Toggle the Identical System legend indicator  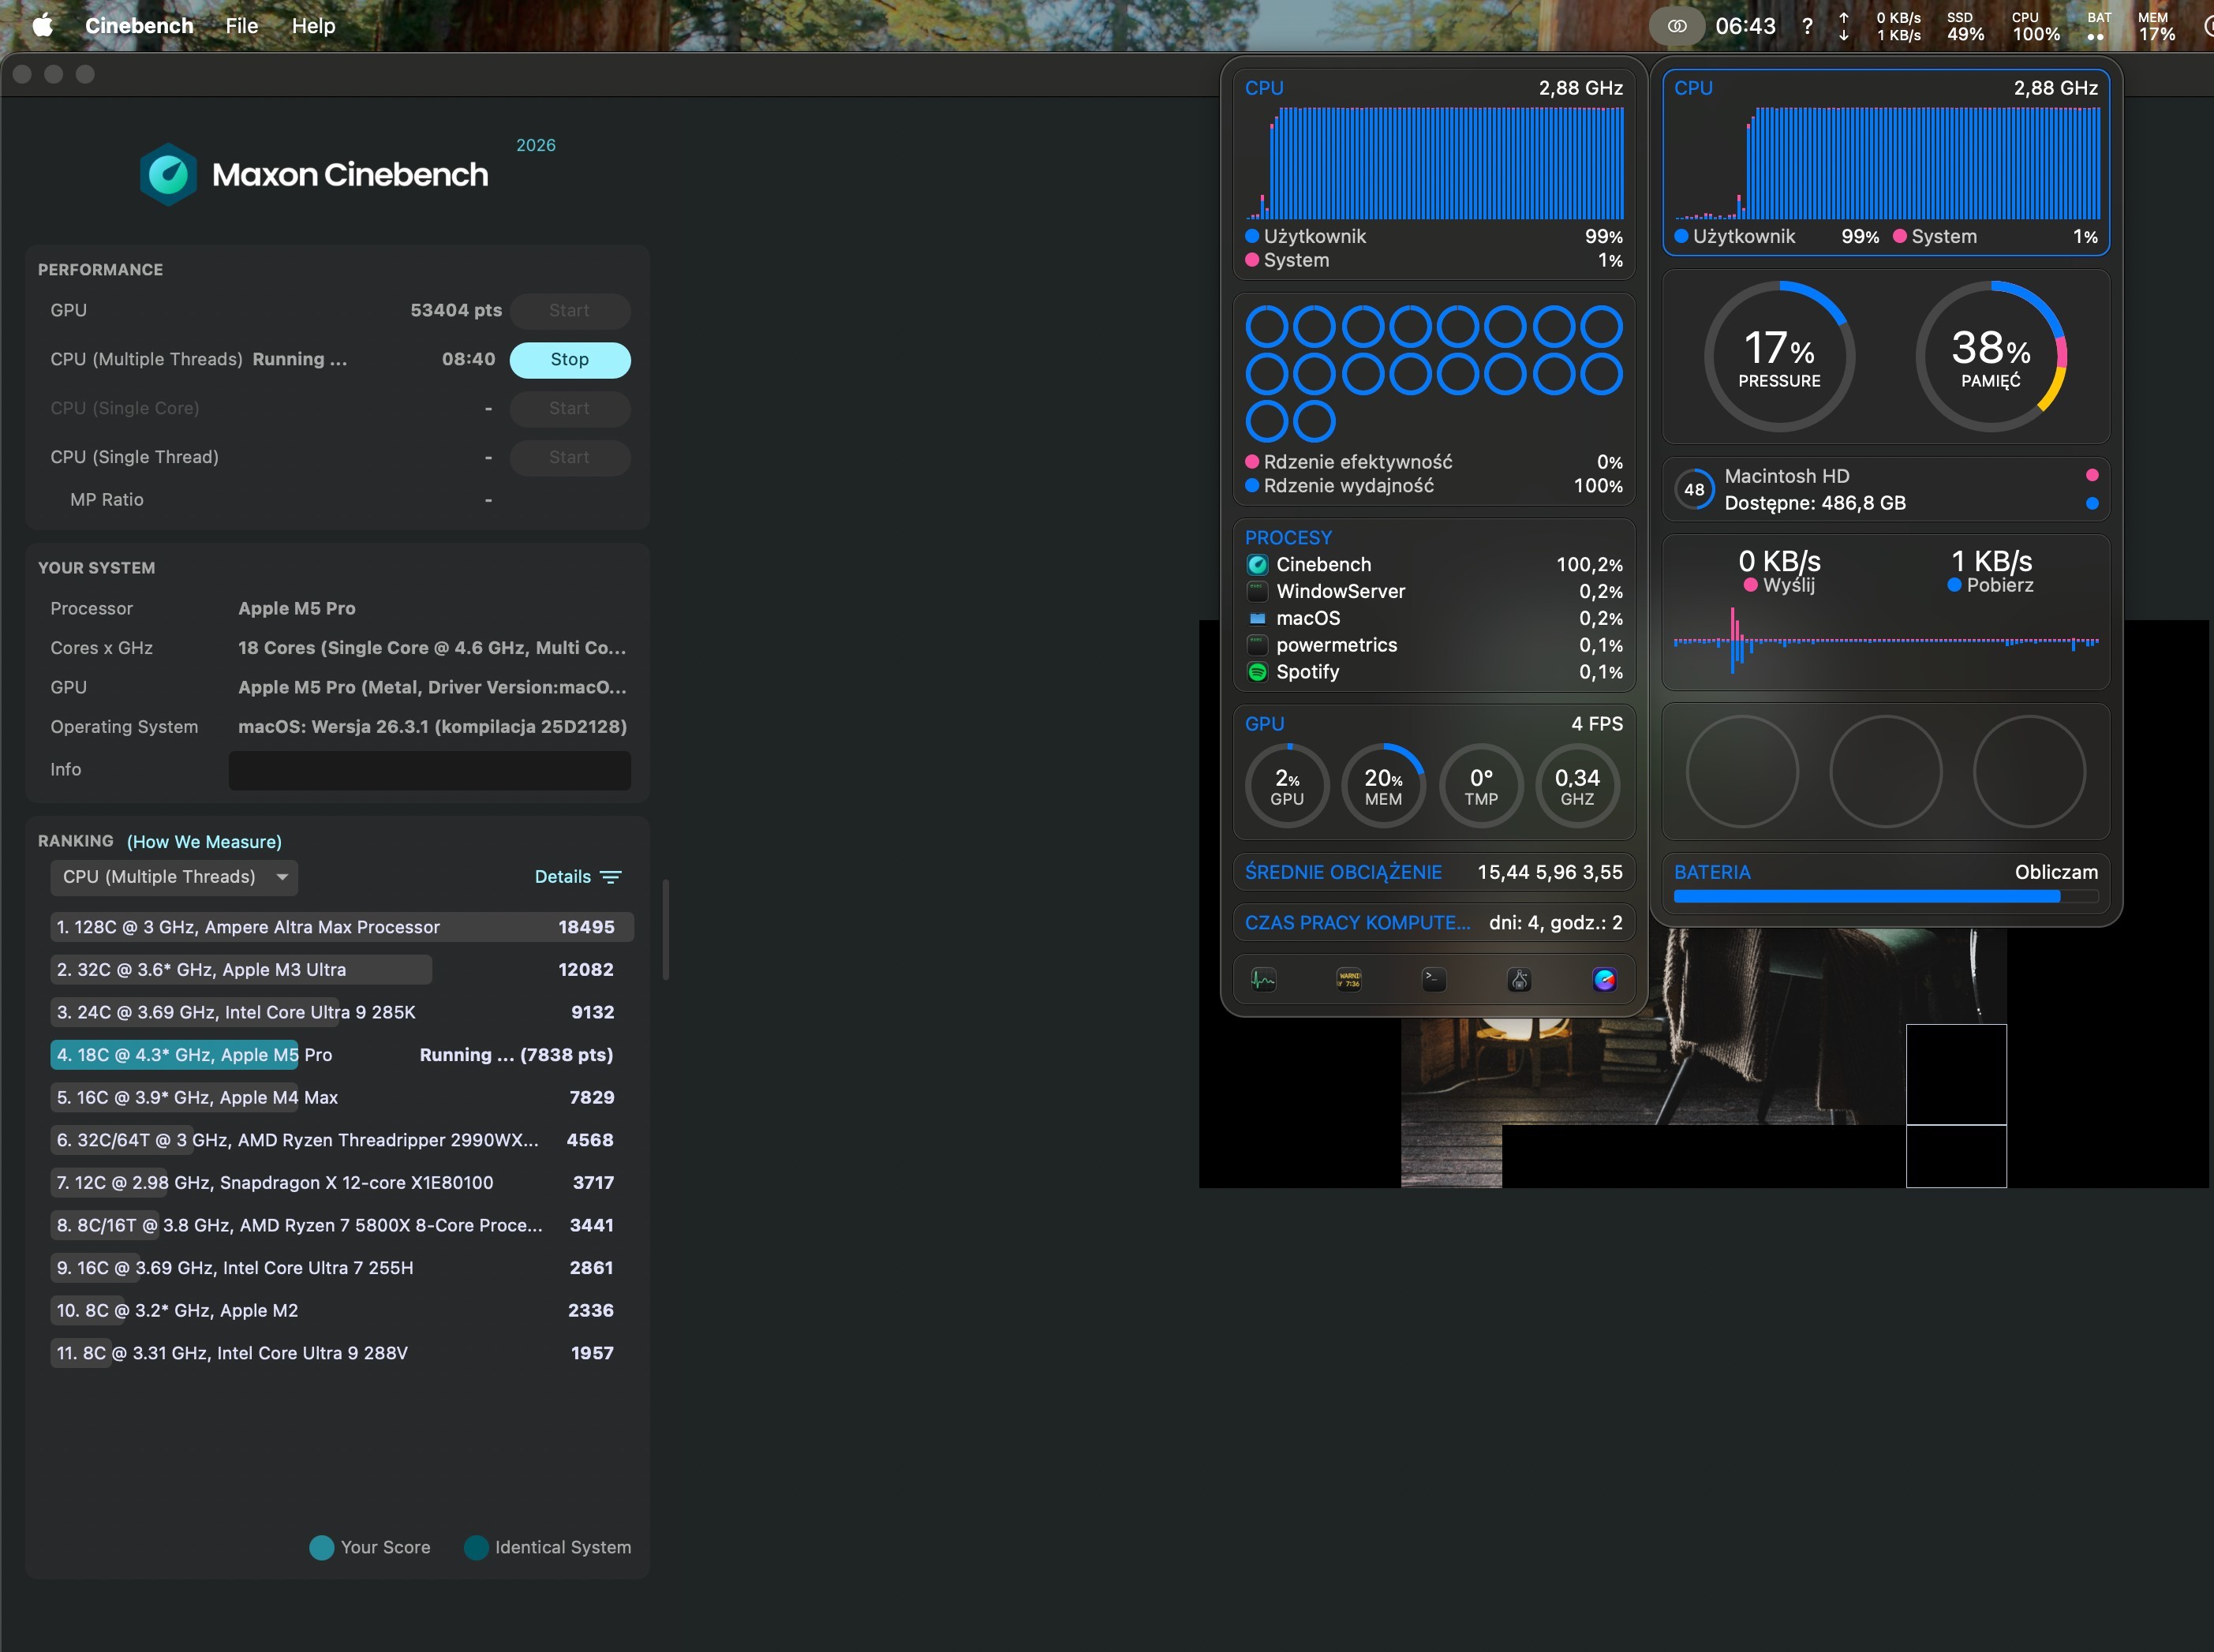[476, 1547]
